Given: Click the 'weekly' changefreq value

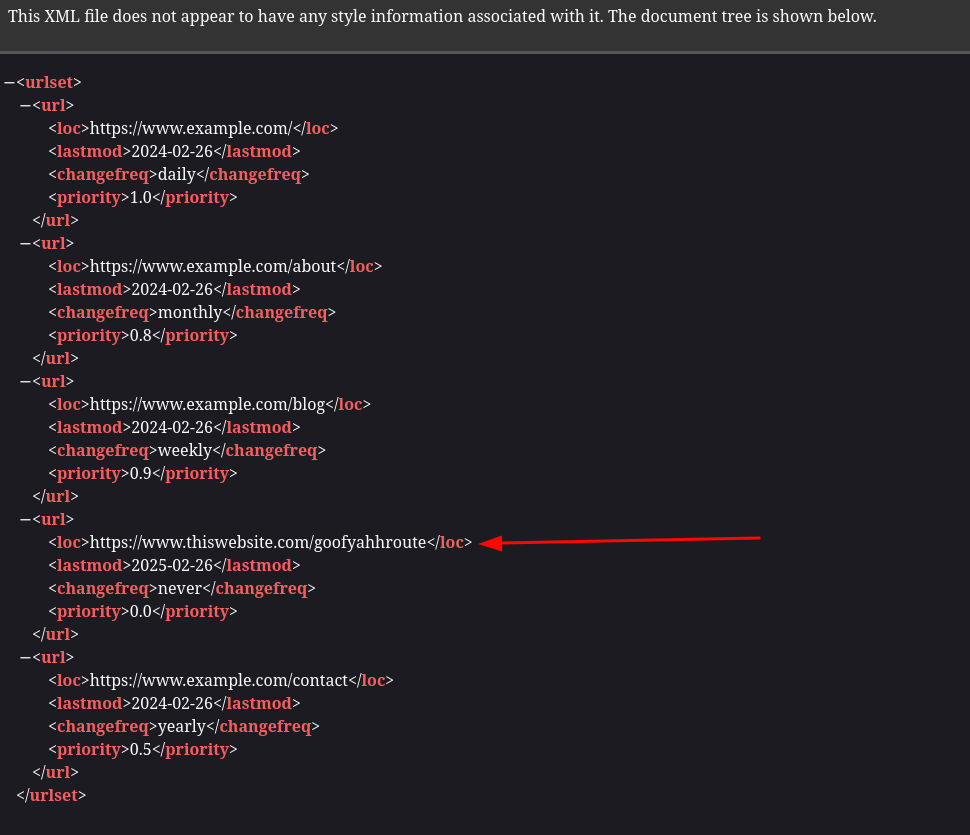Looking at the screenshot, I should (x=185, y=451).
